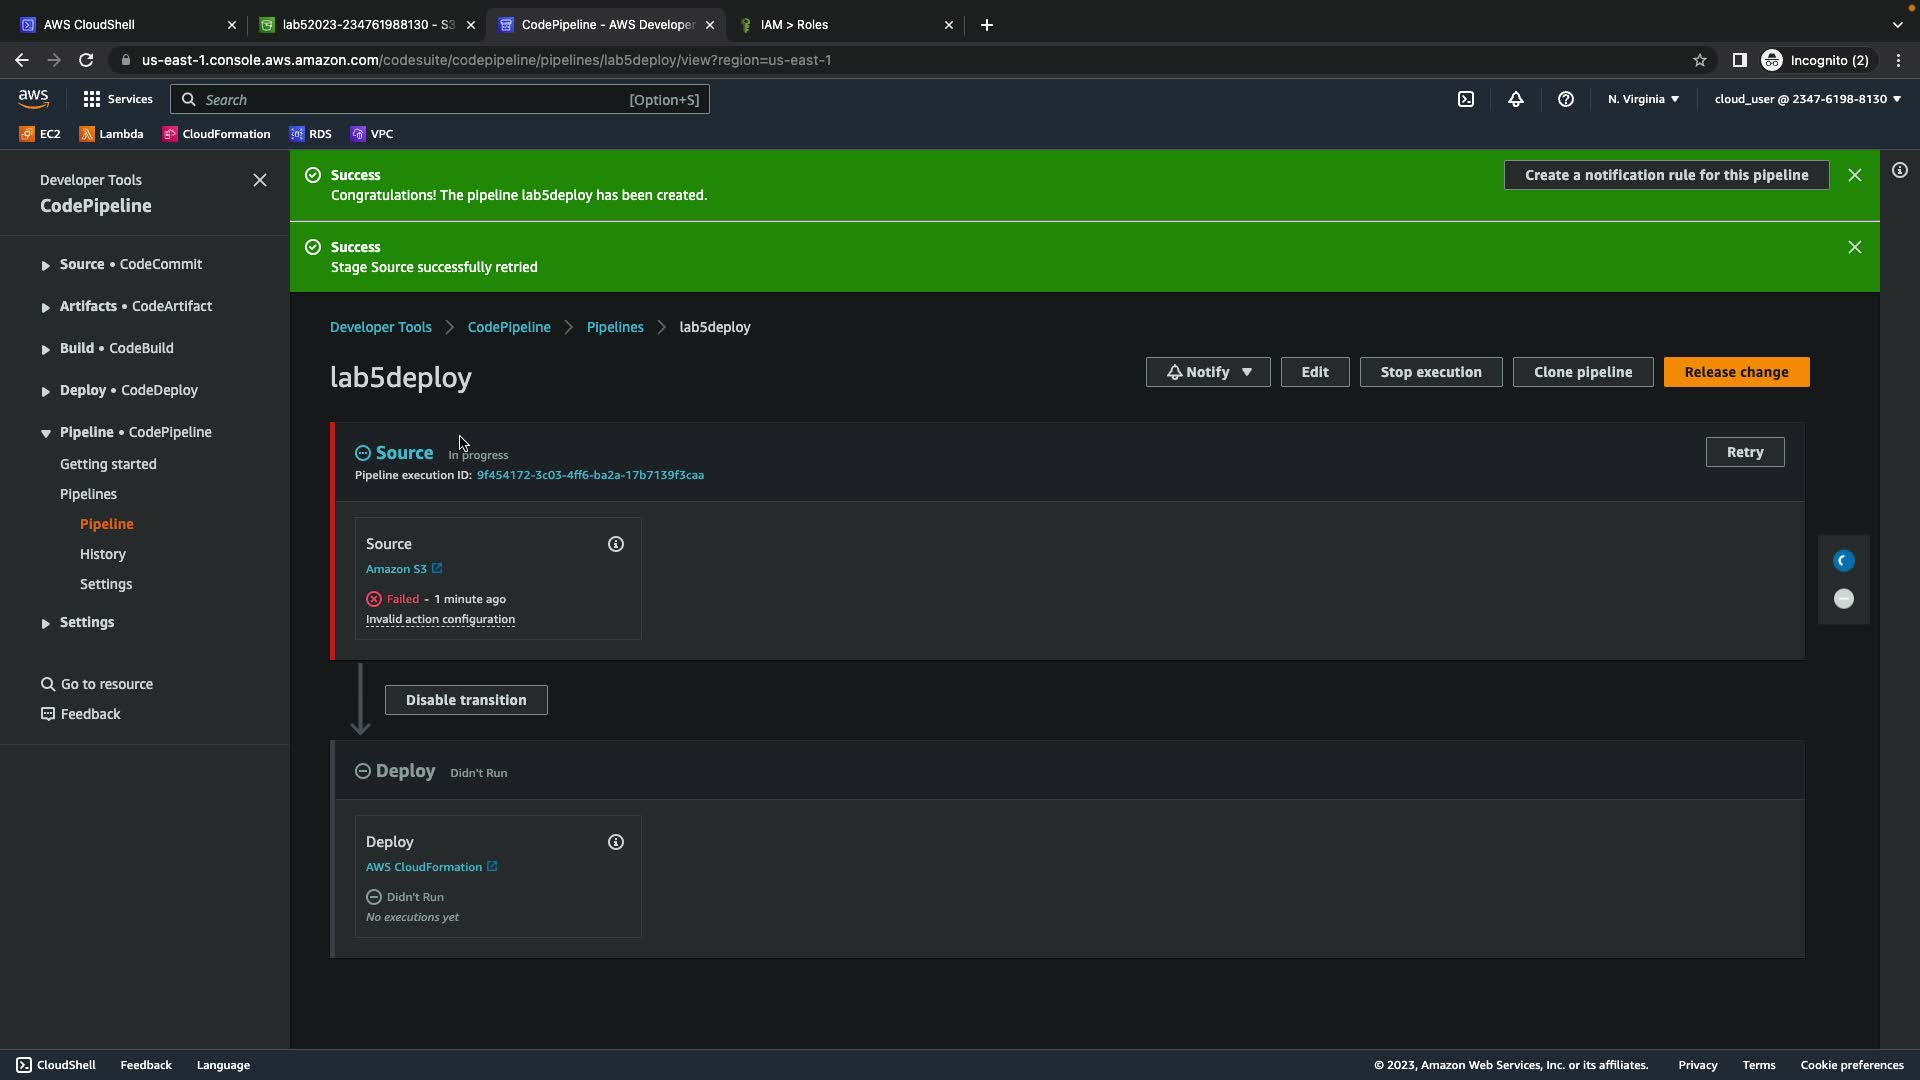Switch to the IAM > Roles tab
1920x1080 pixels.
(x=843, y=25)
